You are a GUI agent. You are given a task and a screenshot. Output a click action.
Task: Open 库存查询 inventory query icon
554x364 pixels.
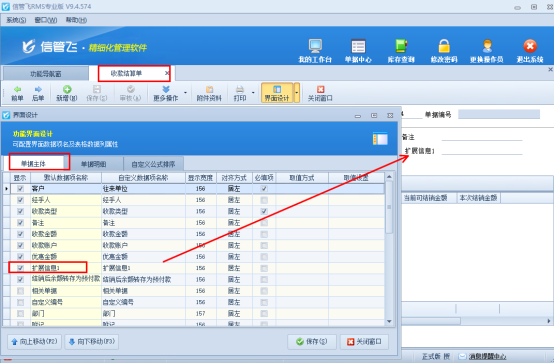(401, 46)
